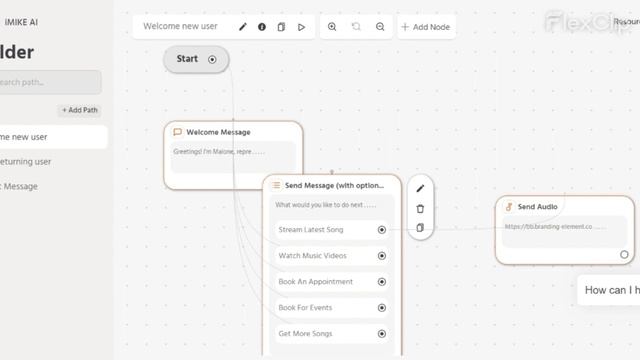Click the copy icon in the path toolbar

tap(281, 27)
